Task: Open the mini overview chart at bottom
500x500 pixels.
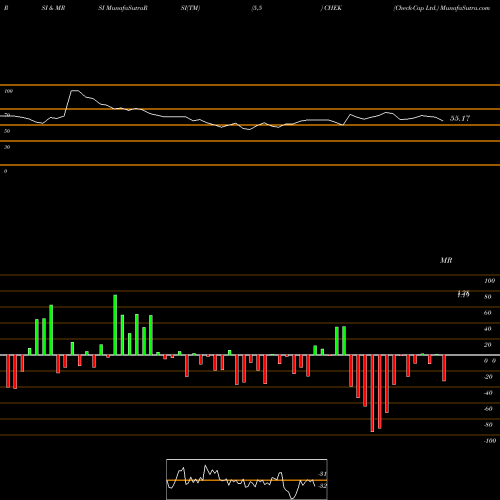Action: pos(247,479)
